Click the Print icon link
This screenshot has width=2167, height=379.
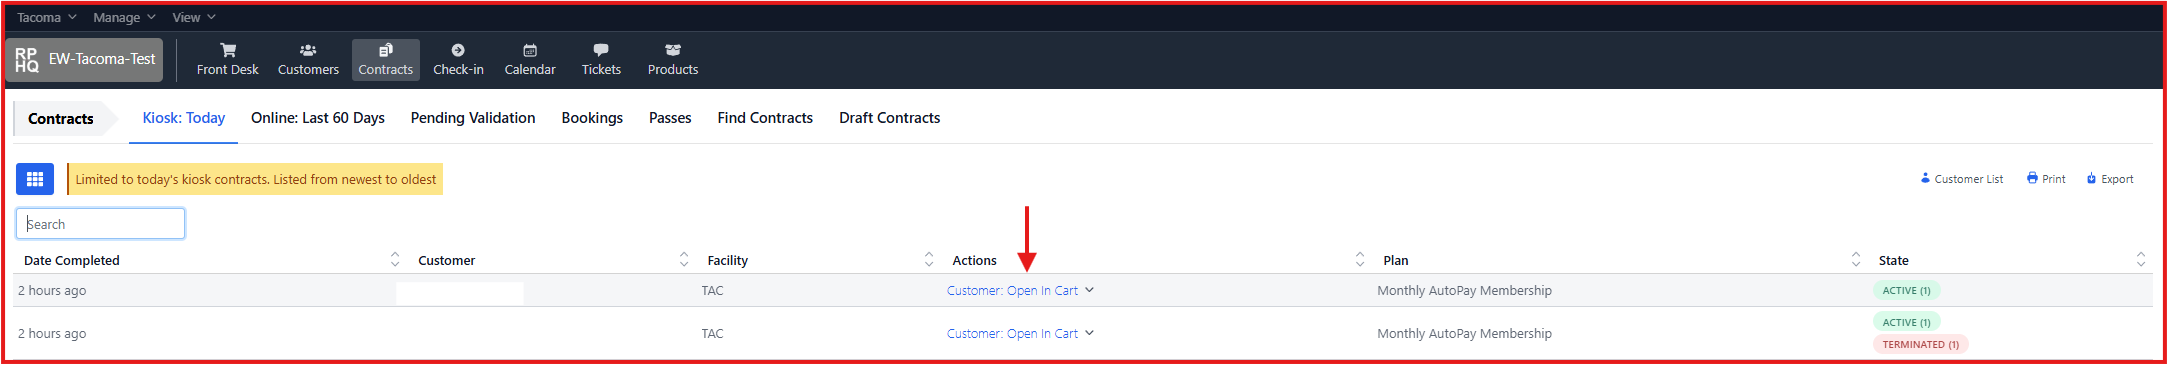2046,179
